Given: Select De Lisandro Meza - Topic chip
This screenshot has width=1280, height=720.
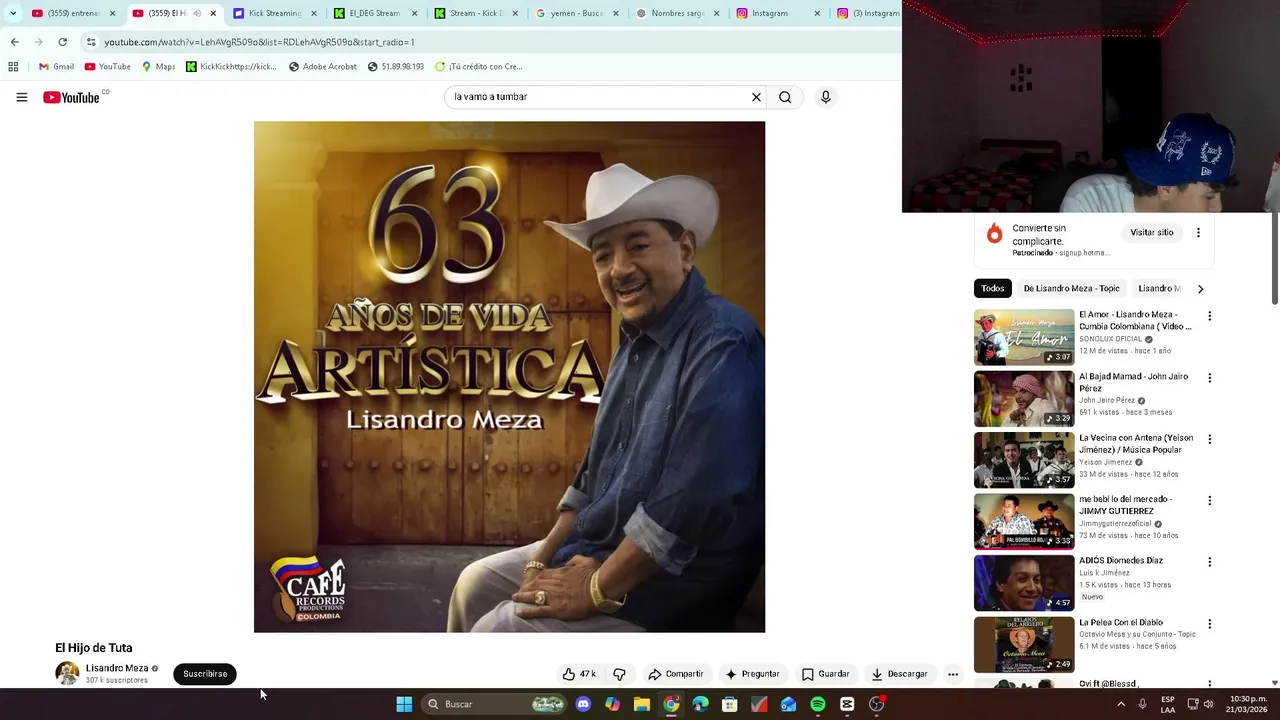Looking at the screenshot, I should tap(1071, 288).
